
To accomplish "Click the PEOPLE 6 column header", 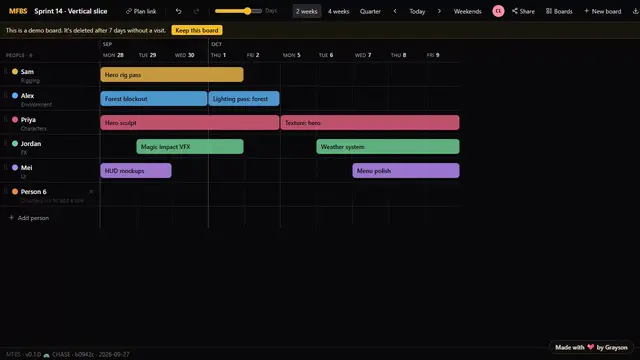I will click(19, 55).
